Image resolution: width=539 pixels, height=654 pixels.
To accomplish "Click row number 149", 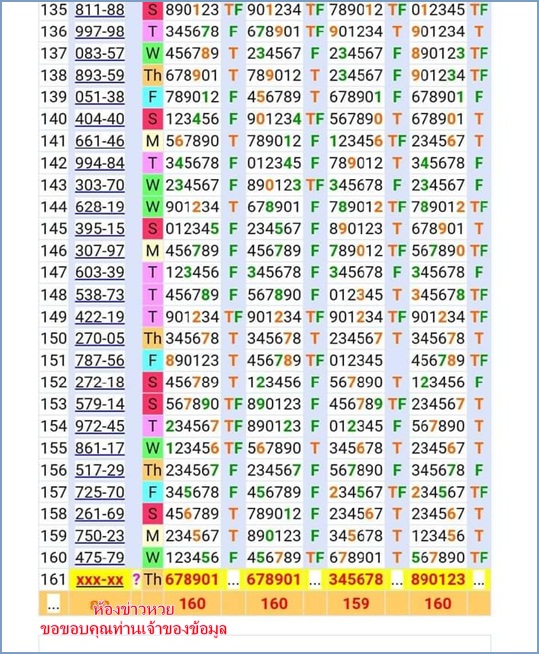I will pos(54,317).
